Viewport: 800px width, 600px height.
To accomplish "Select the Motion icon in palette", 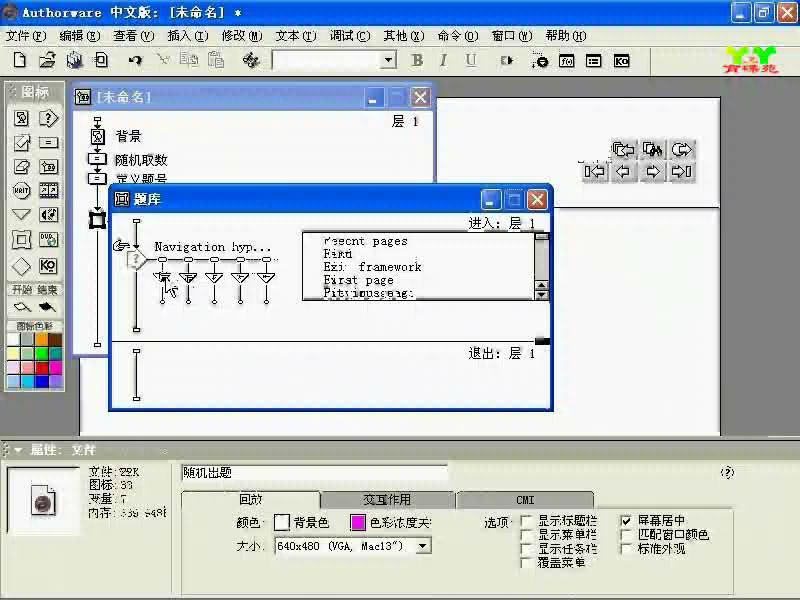I will click(21, 142).
